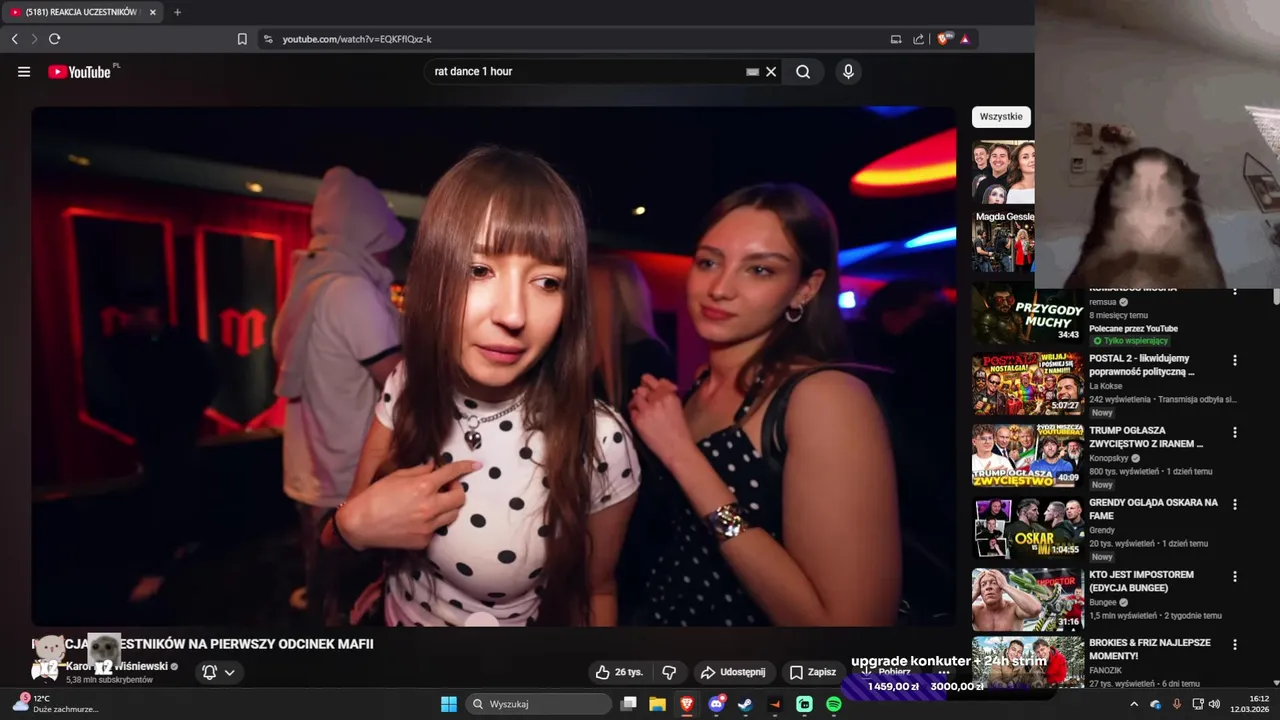Open video title TRUMP OGŁASZA ZWYCIĘSTWO Z IRANEM
This screenshot has height=720, width=1280.
click(1146, 437)
